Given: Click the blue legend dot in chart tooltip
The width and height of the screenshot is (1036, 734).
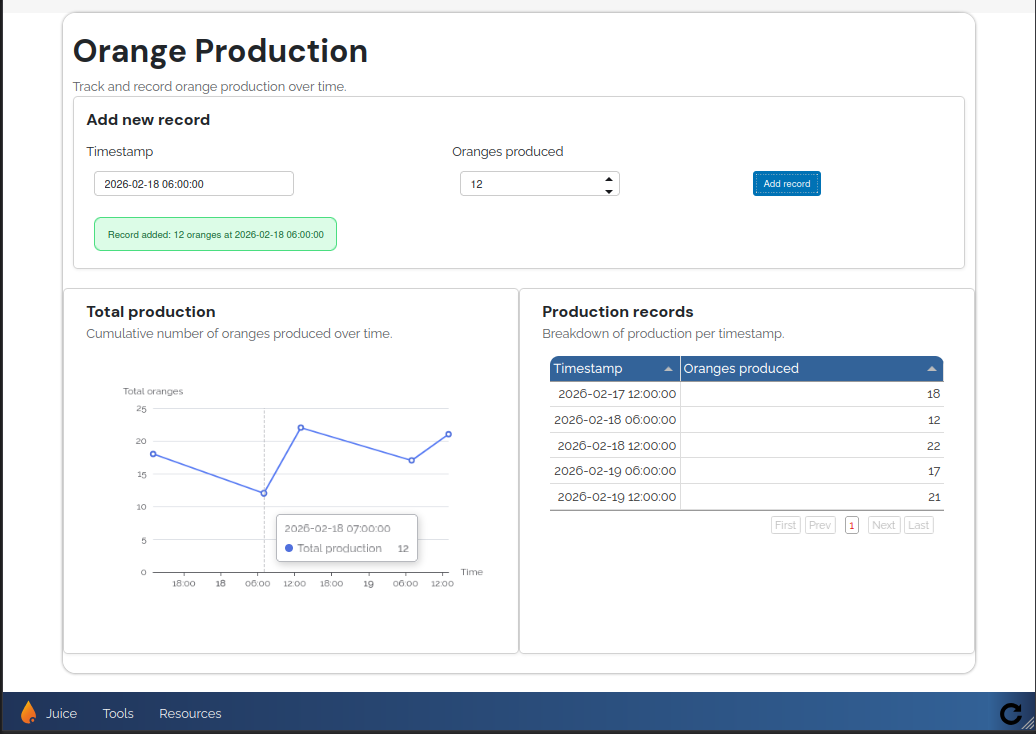Looking at the screenshot, I should pos(289,548).
